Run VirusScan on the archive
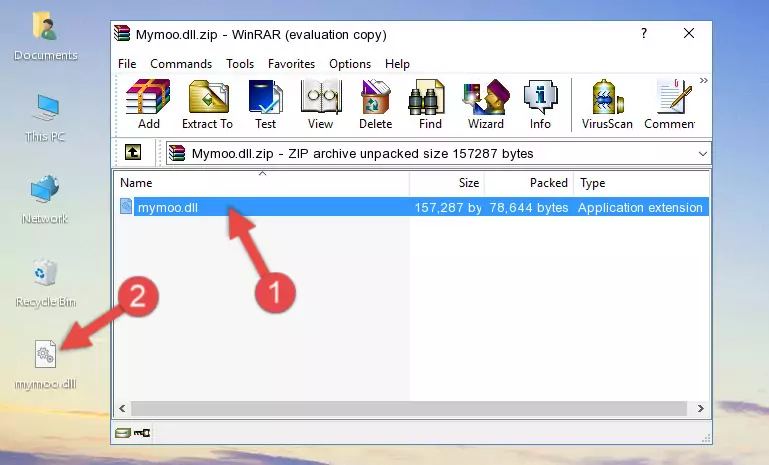This screenshot has height=465, width=769. click(607, 104)
